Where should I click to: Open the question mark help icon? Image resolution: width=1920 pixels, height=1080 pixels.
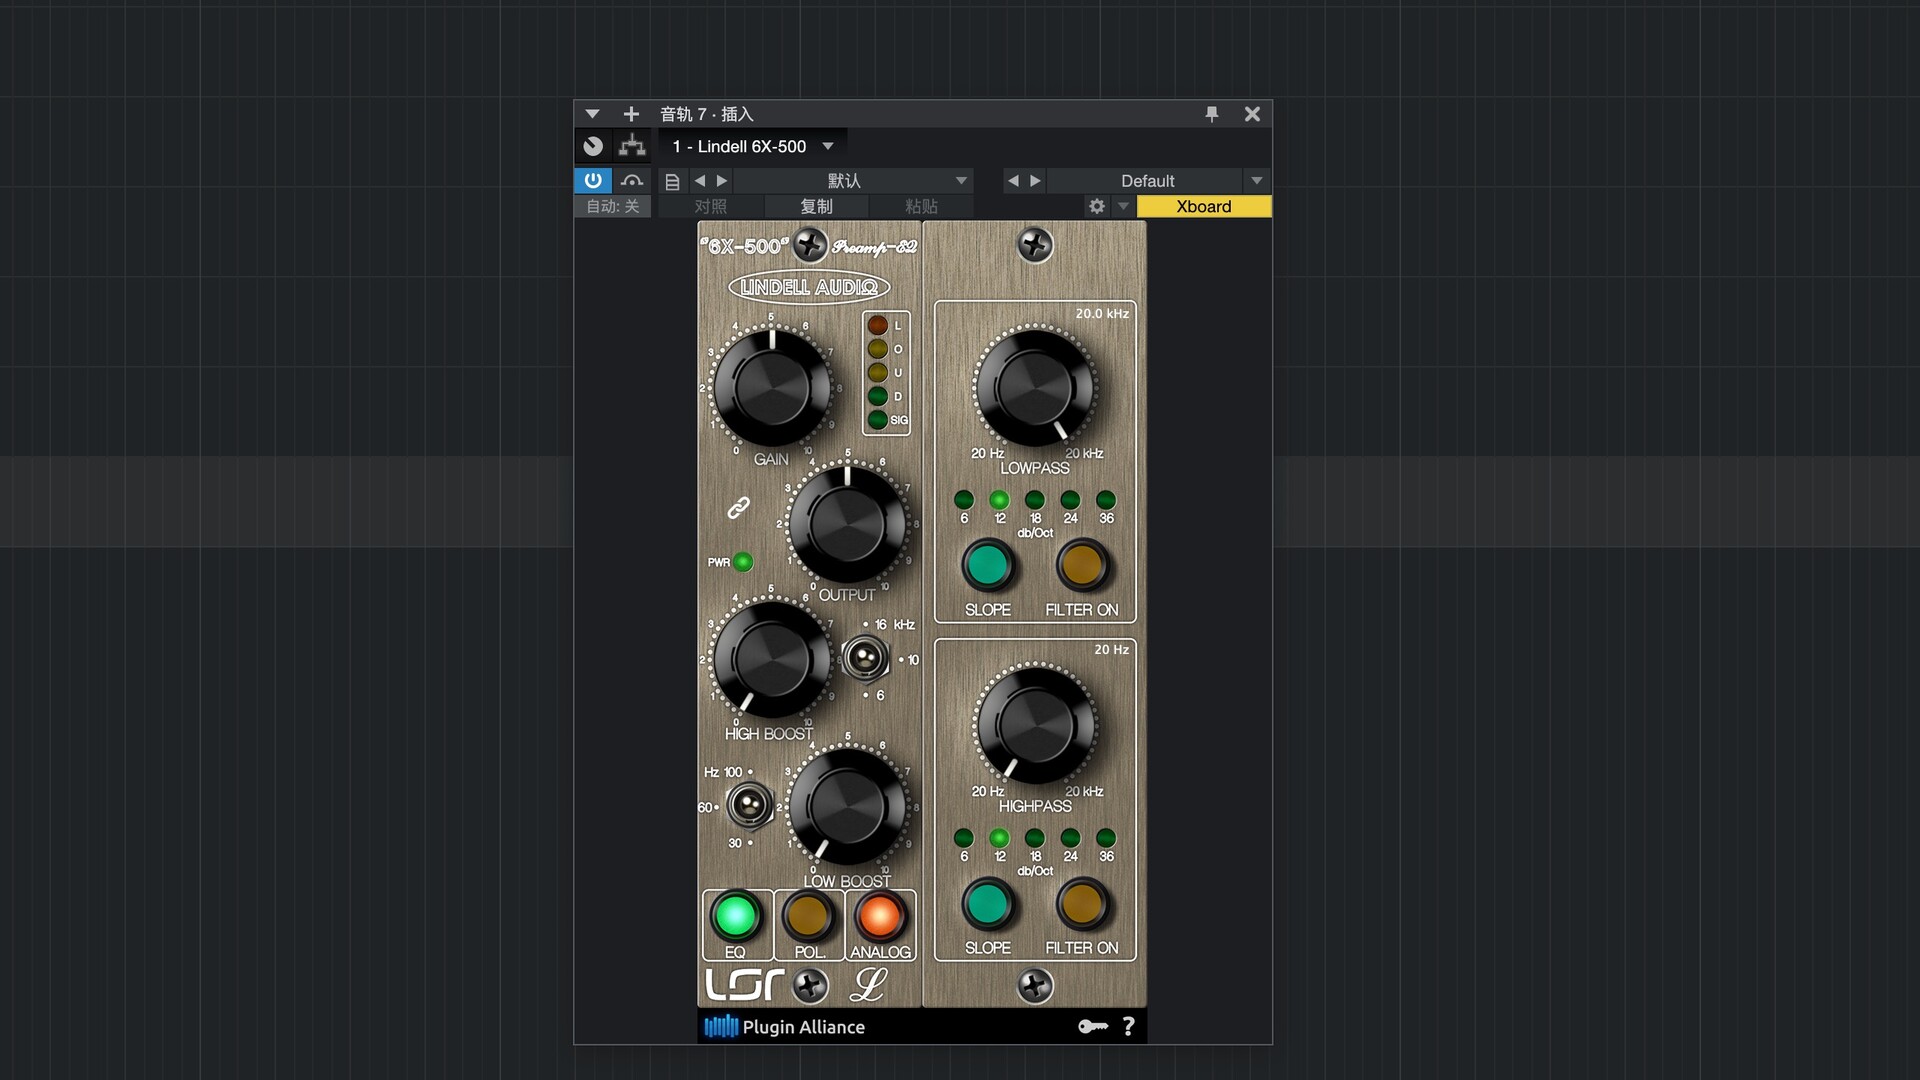(x=1129, y=1026)
